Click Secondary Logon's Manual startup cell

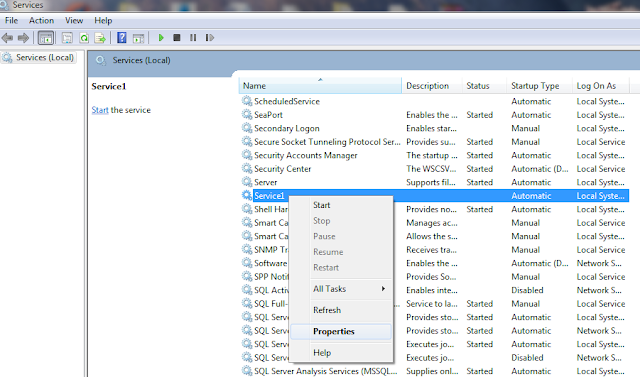(x=525, y=128)
